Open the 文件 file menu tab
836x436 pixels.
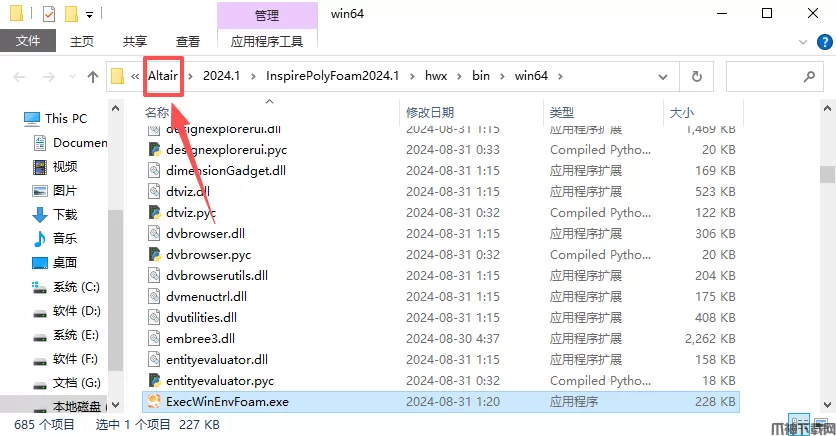[x=28, y=41]
